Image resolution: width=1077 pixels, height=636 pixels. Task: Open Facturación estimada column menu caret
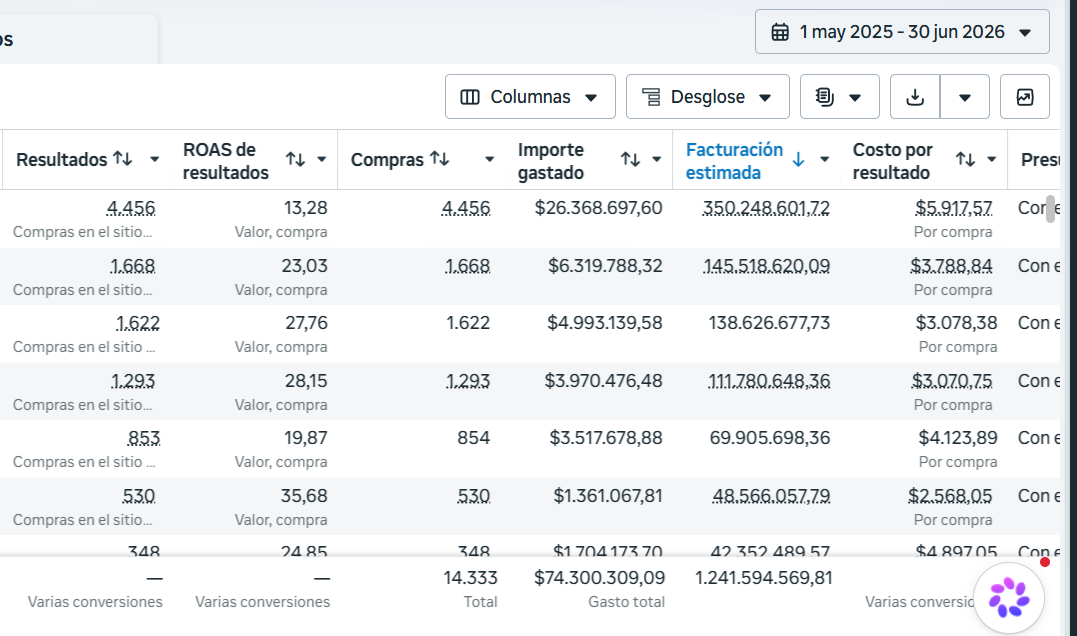pos(824,159)
